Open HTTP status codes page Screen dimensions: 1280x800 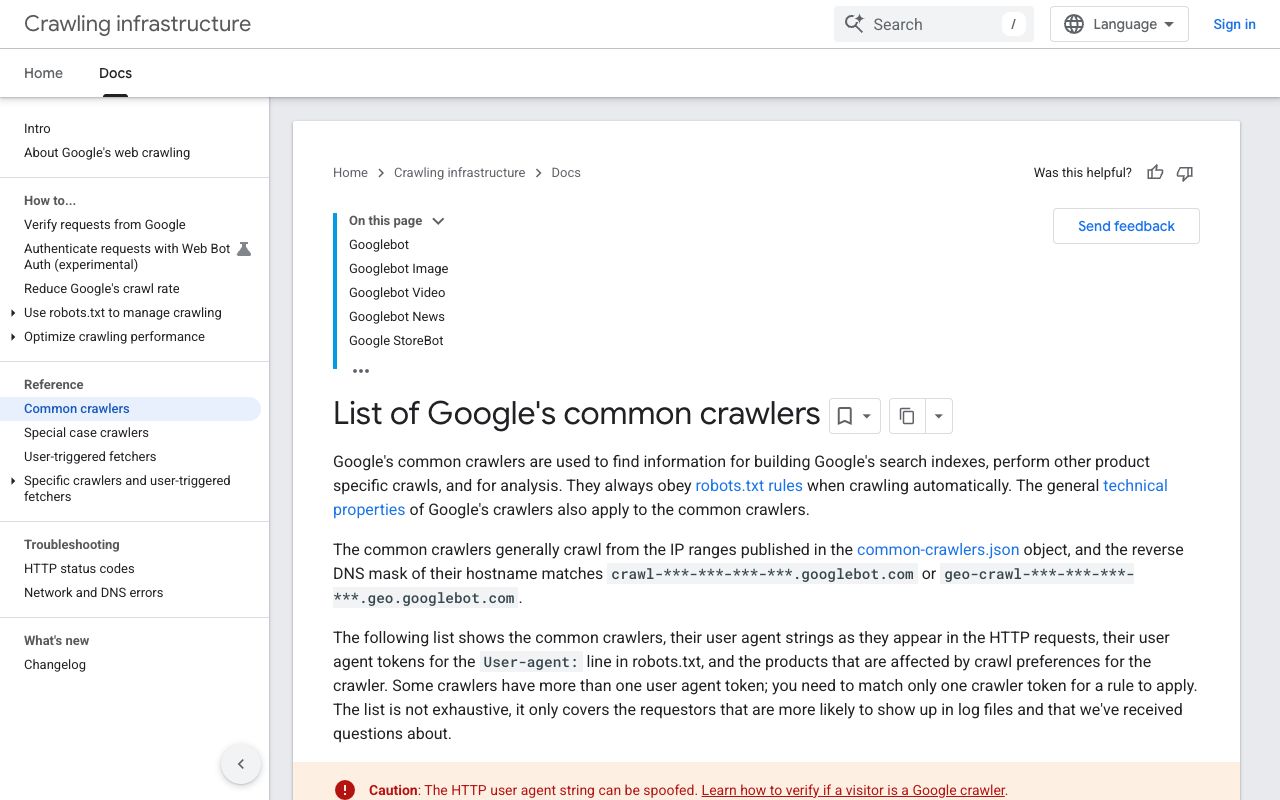[79, 569]
